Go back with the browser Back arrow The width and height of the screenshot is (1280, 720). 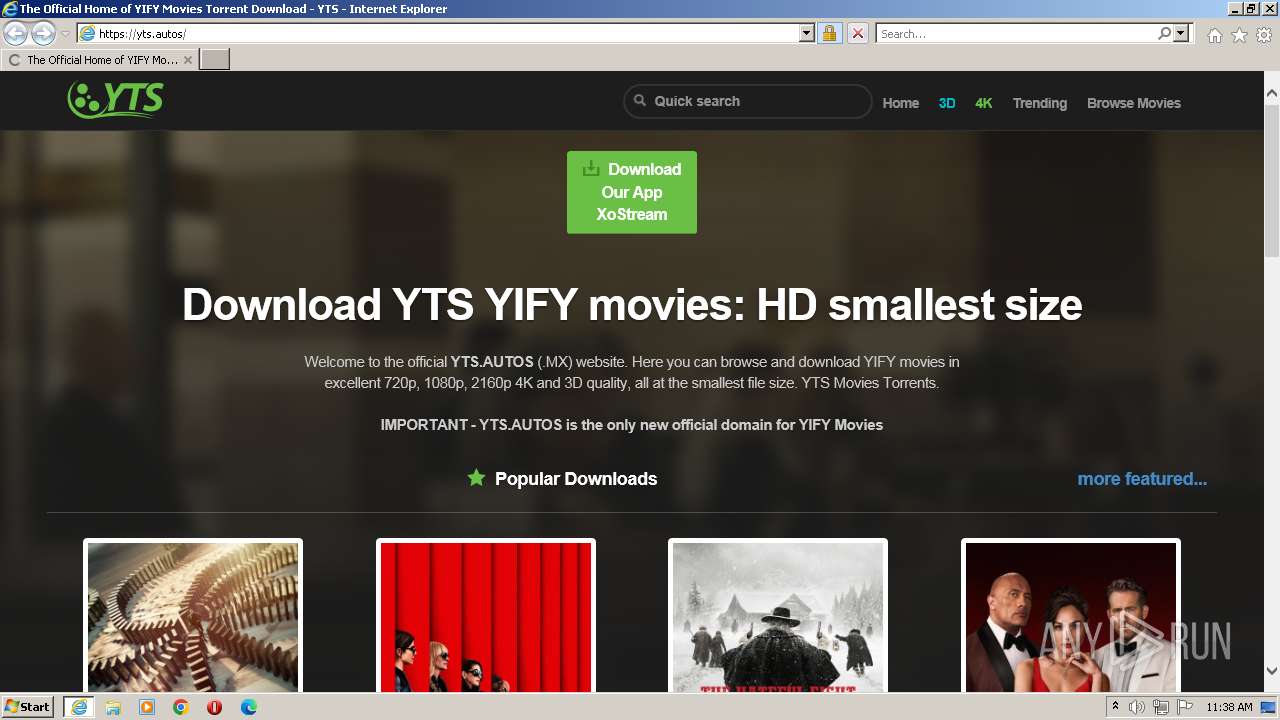16,34
